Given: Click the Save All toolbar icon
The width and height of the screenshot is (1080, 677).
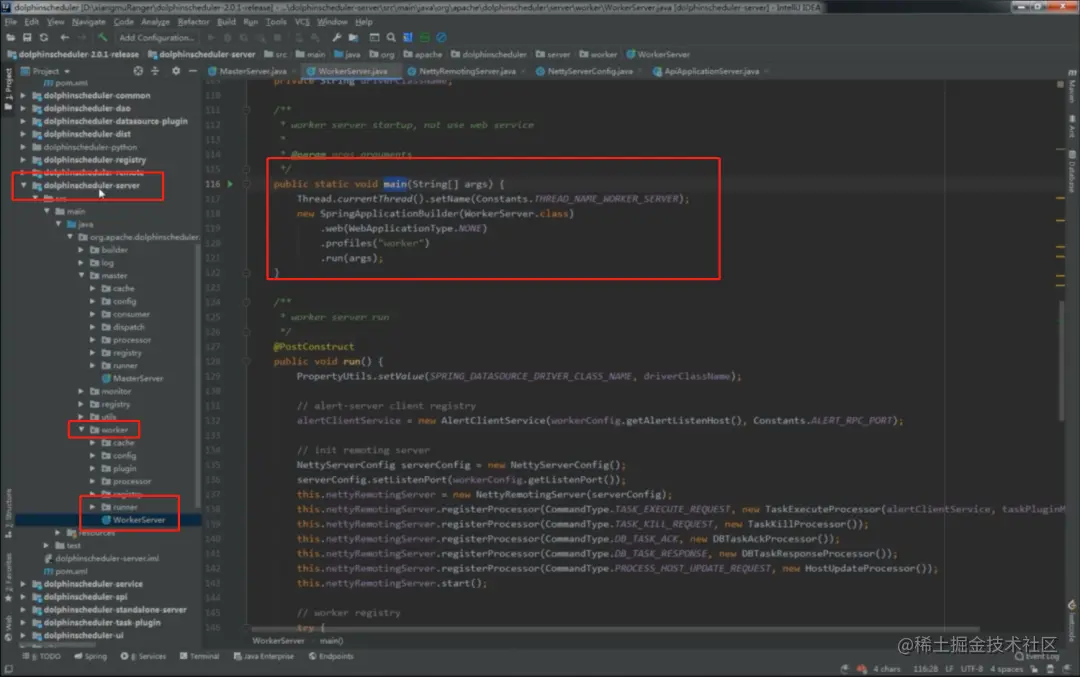Looking at the screenshot, I should tap(27, 37).
